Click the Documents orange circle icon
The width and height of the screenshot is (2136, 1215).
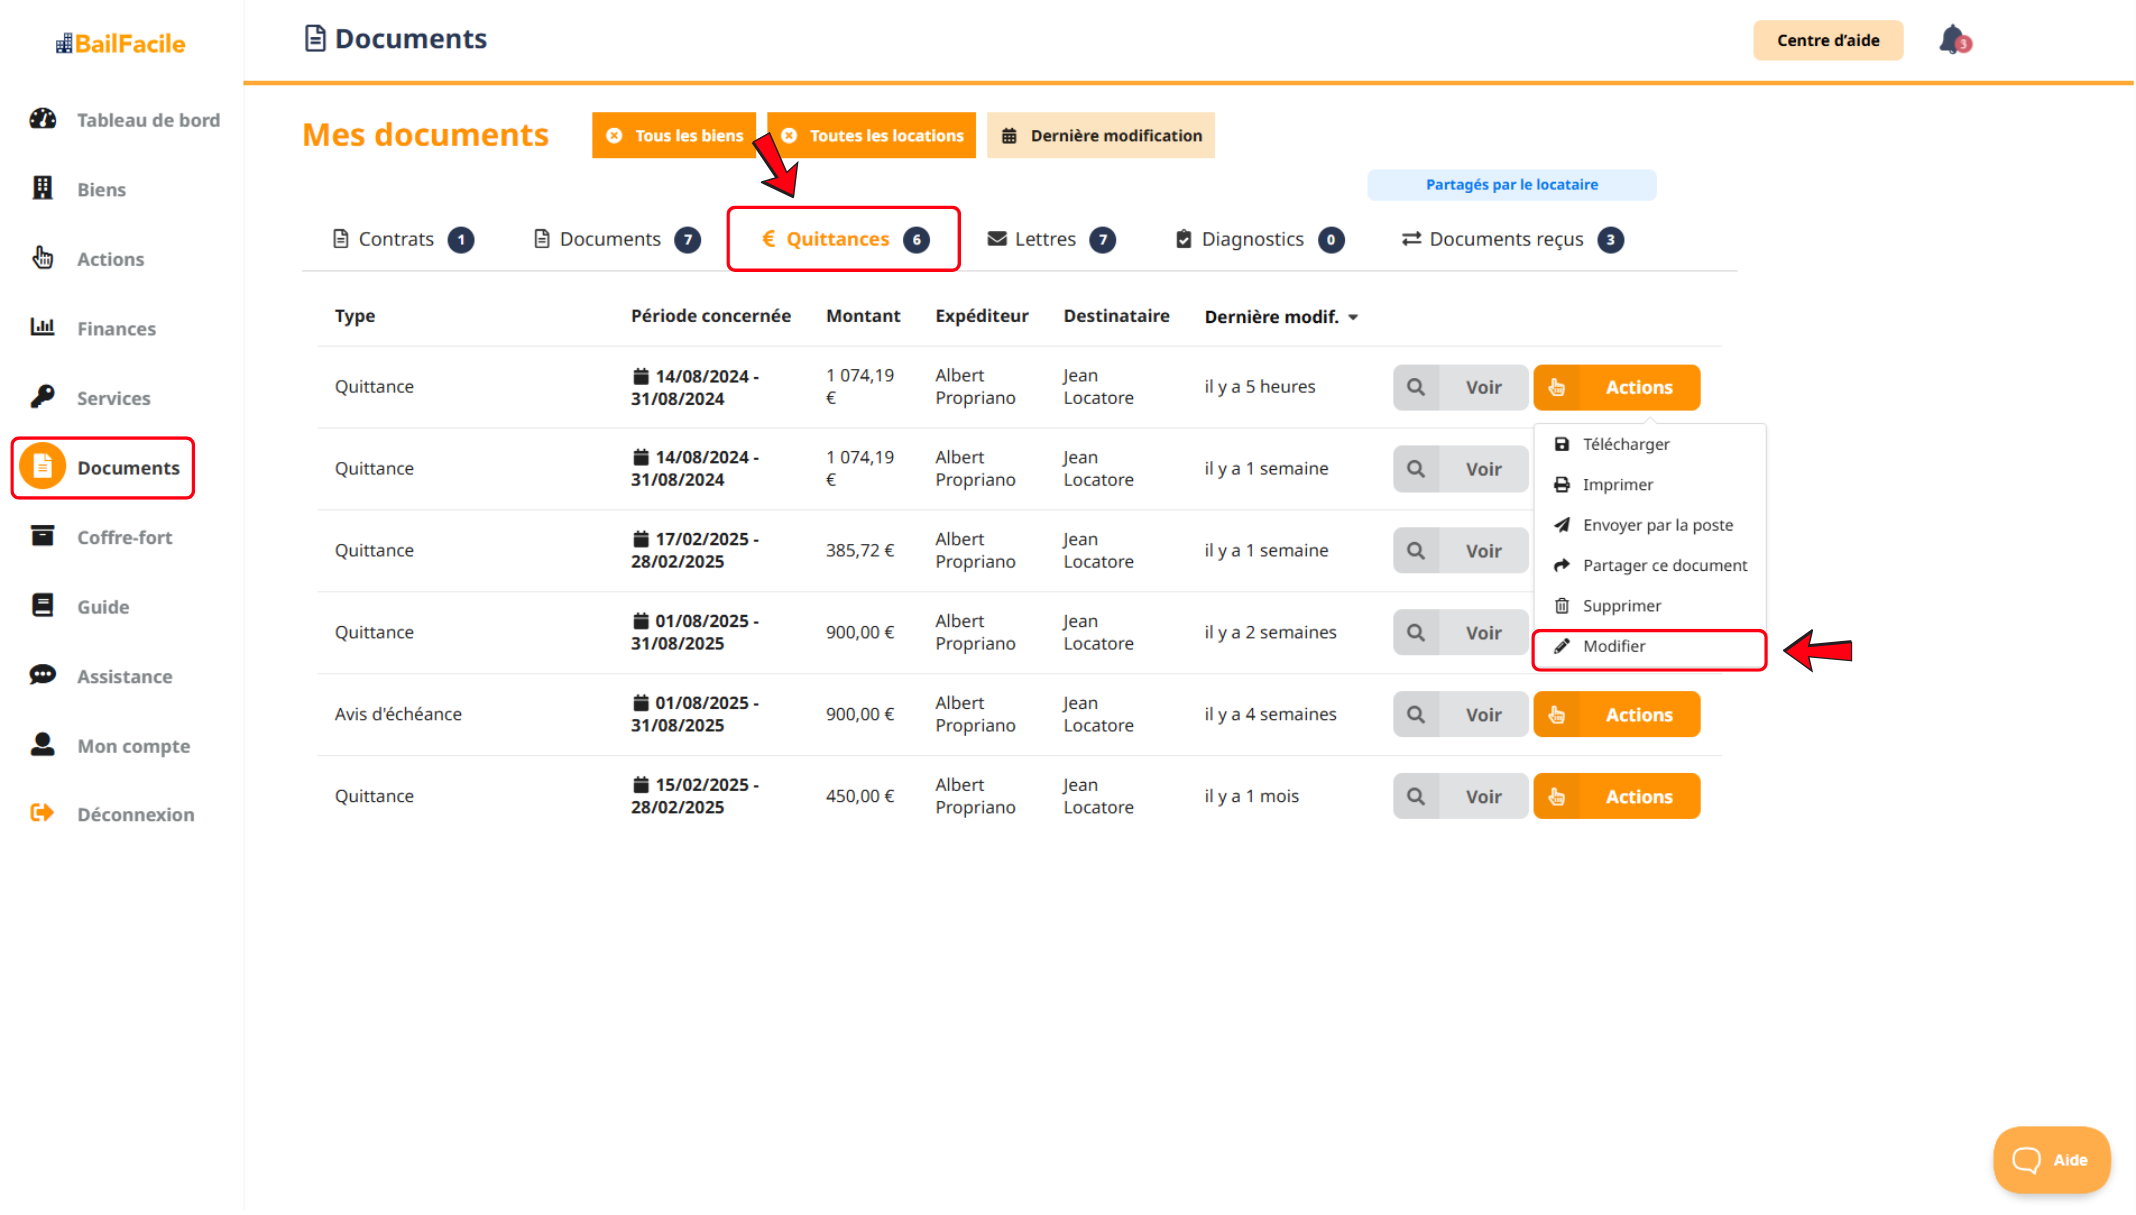point(43,466)
